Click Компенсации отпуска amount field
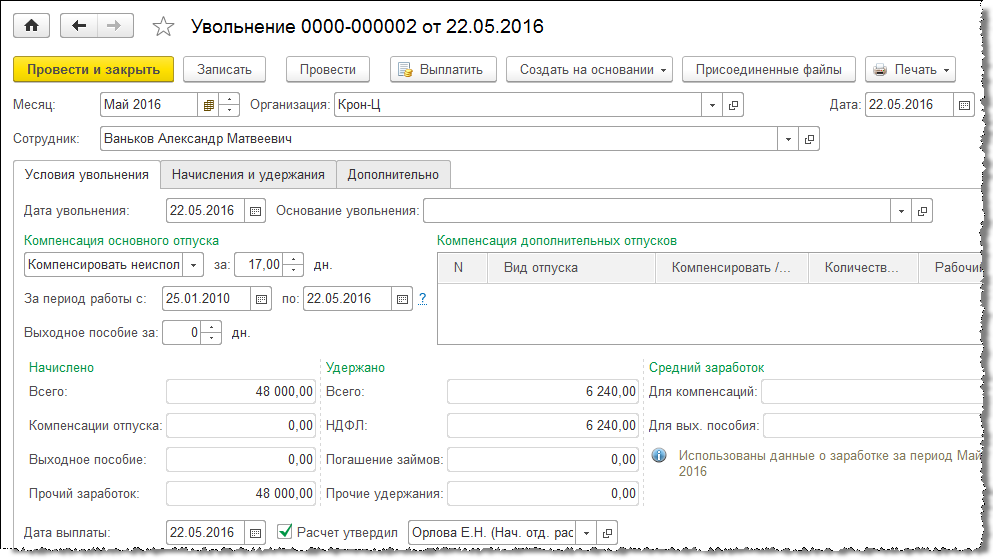The image size is (993, 559). [241, 425]
